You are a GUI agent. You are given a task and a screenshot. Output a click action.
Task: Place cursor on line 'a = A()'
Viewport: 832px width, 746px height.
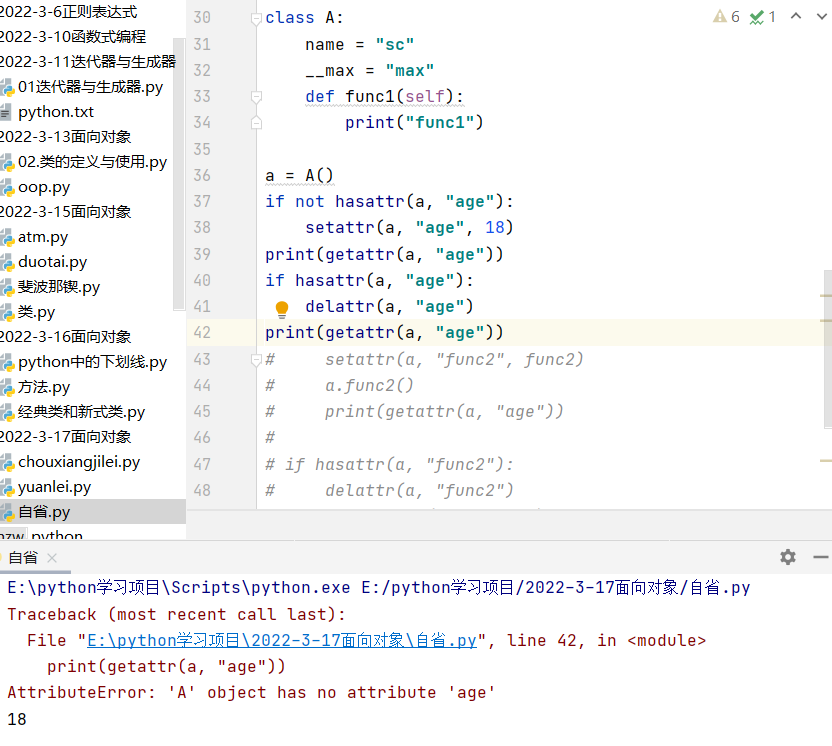point(299,176)
